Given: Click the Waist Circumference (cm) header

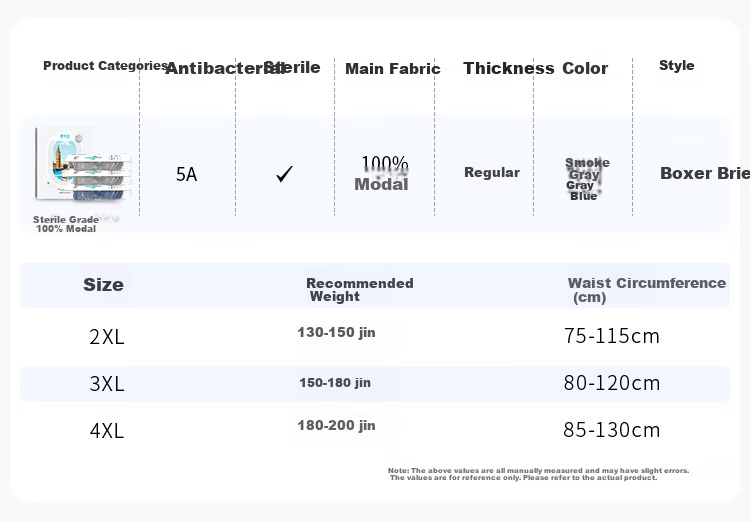Looking at the screenshot, I should tap(647, 290).
